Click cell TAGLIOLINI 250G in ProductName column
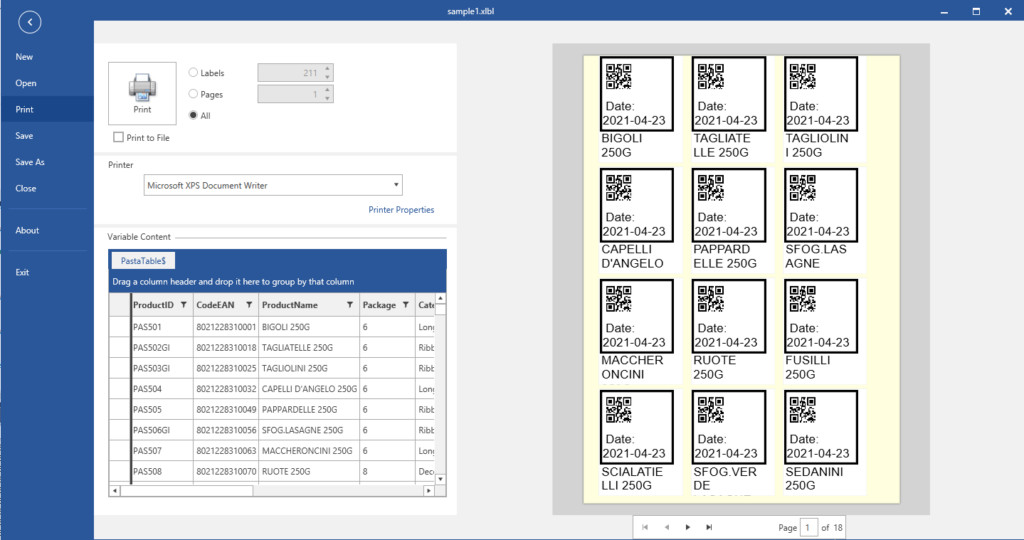 tap(309, 368)
